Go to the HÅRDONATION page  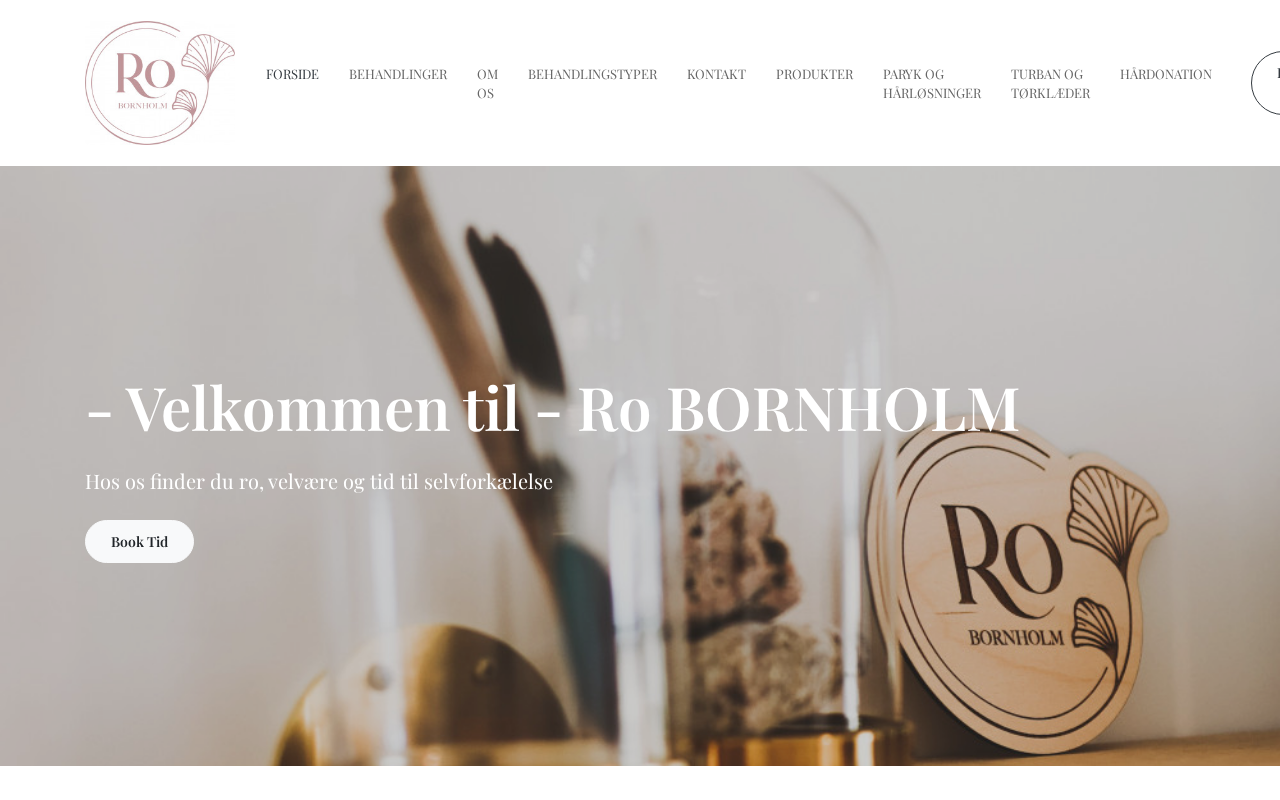coord(1166,74)
